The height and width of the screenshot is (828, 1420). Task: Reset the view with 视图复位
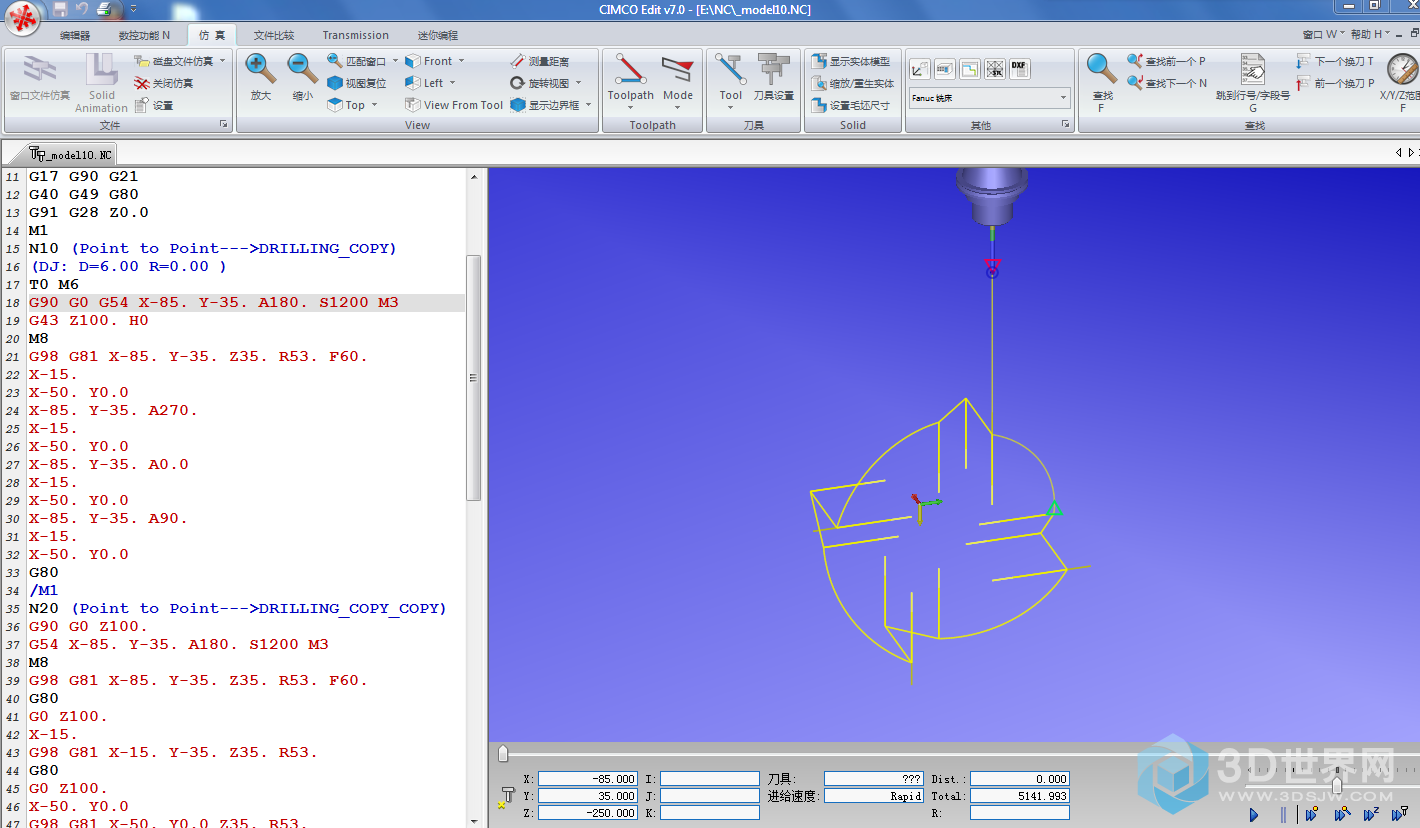357,83
